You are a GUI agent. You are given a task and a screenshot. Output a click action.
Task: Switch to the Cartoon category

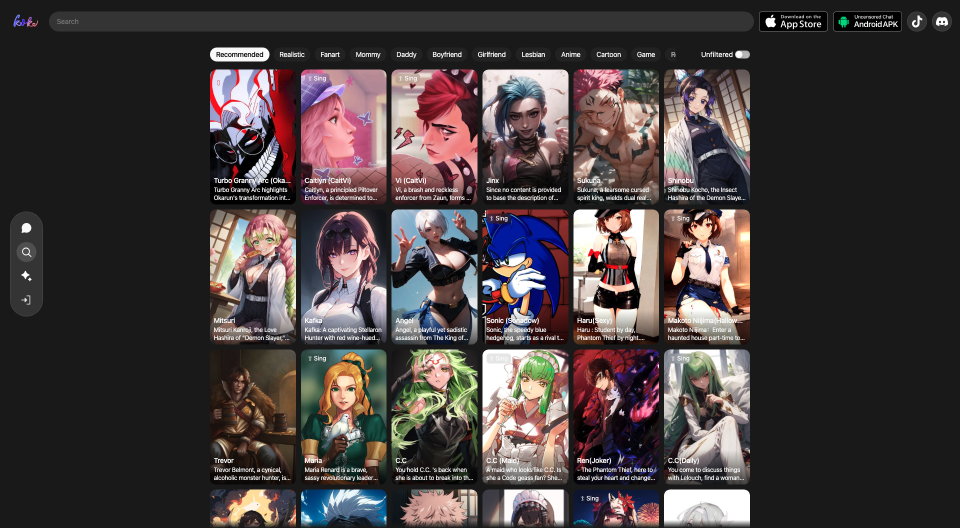[609, 55]
